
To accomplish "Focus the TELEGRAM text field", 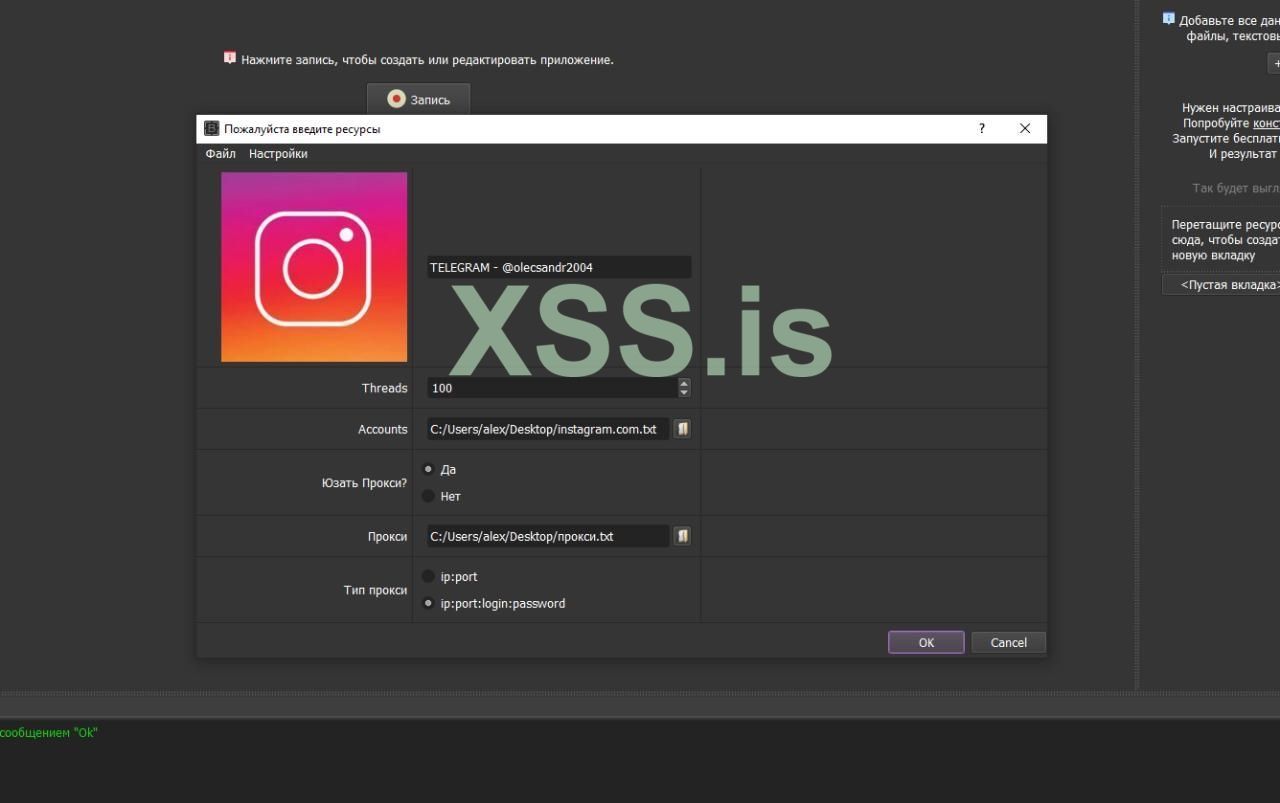I will coord(559,268).
